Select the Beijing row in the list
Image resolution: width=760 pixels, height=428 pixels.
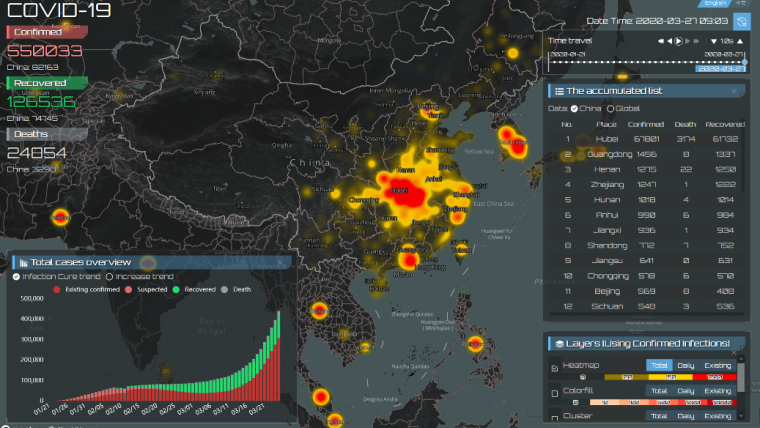[646, 291]
